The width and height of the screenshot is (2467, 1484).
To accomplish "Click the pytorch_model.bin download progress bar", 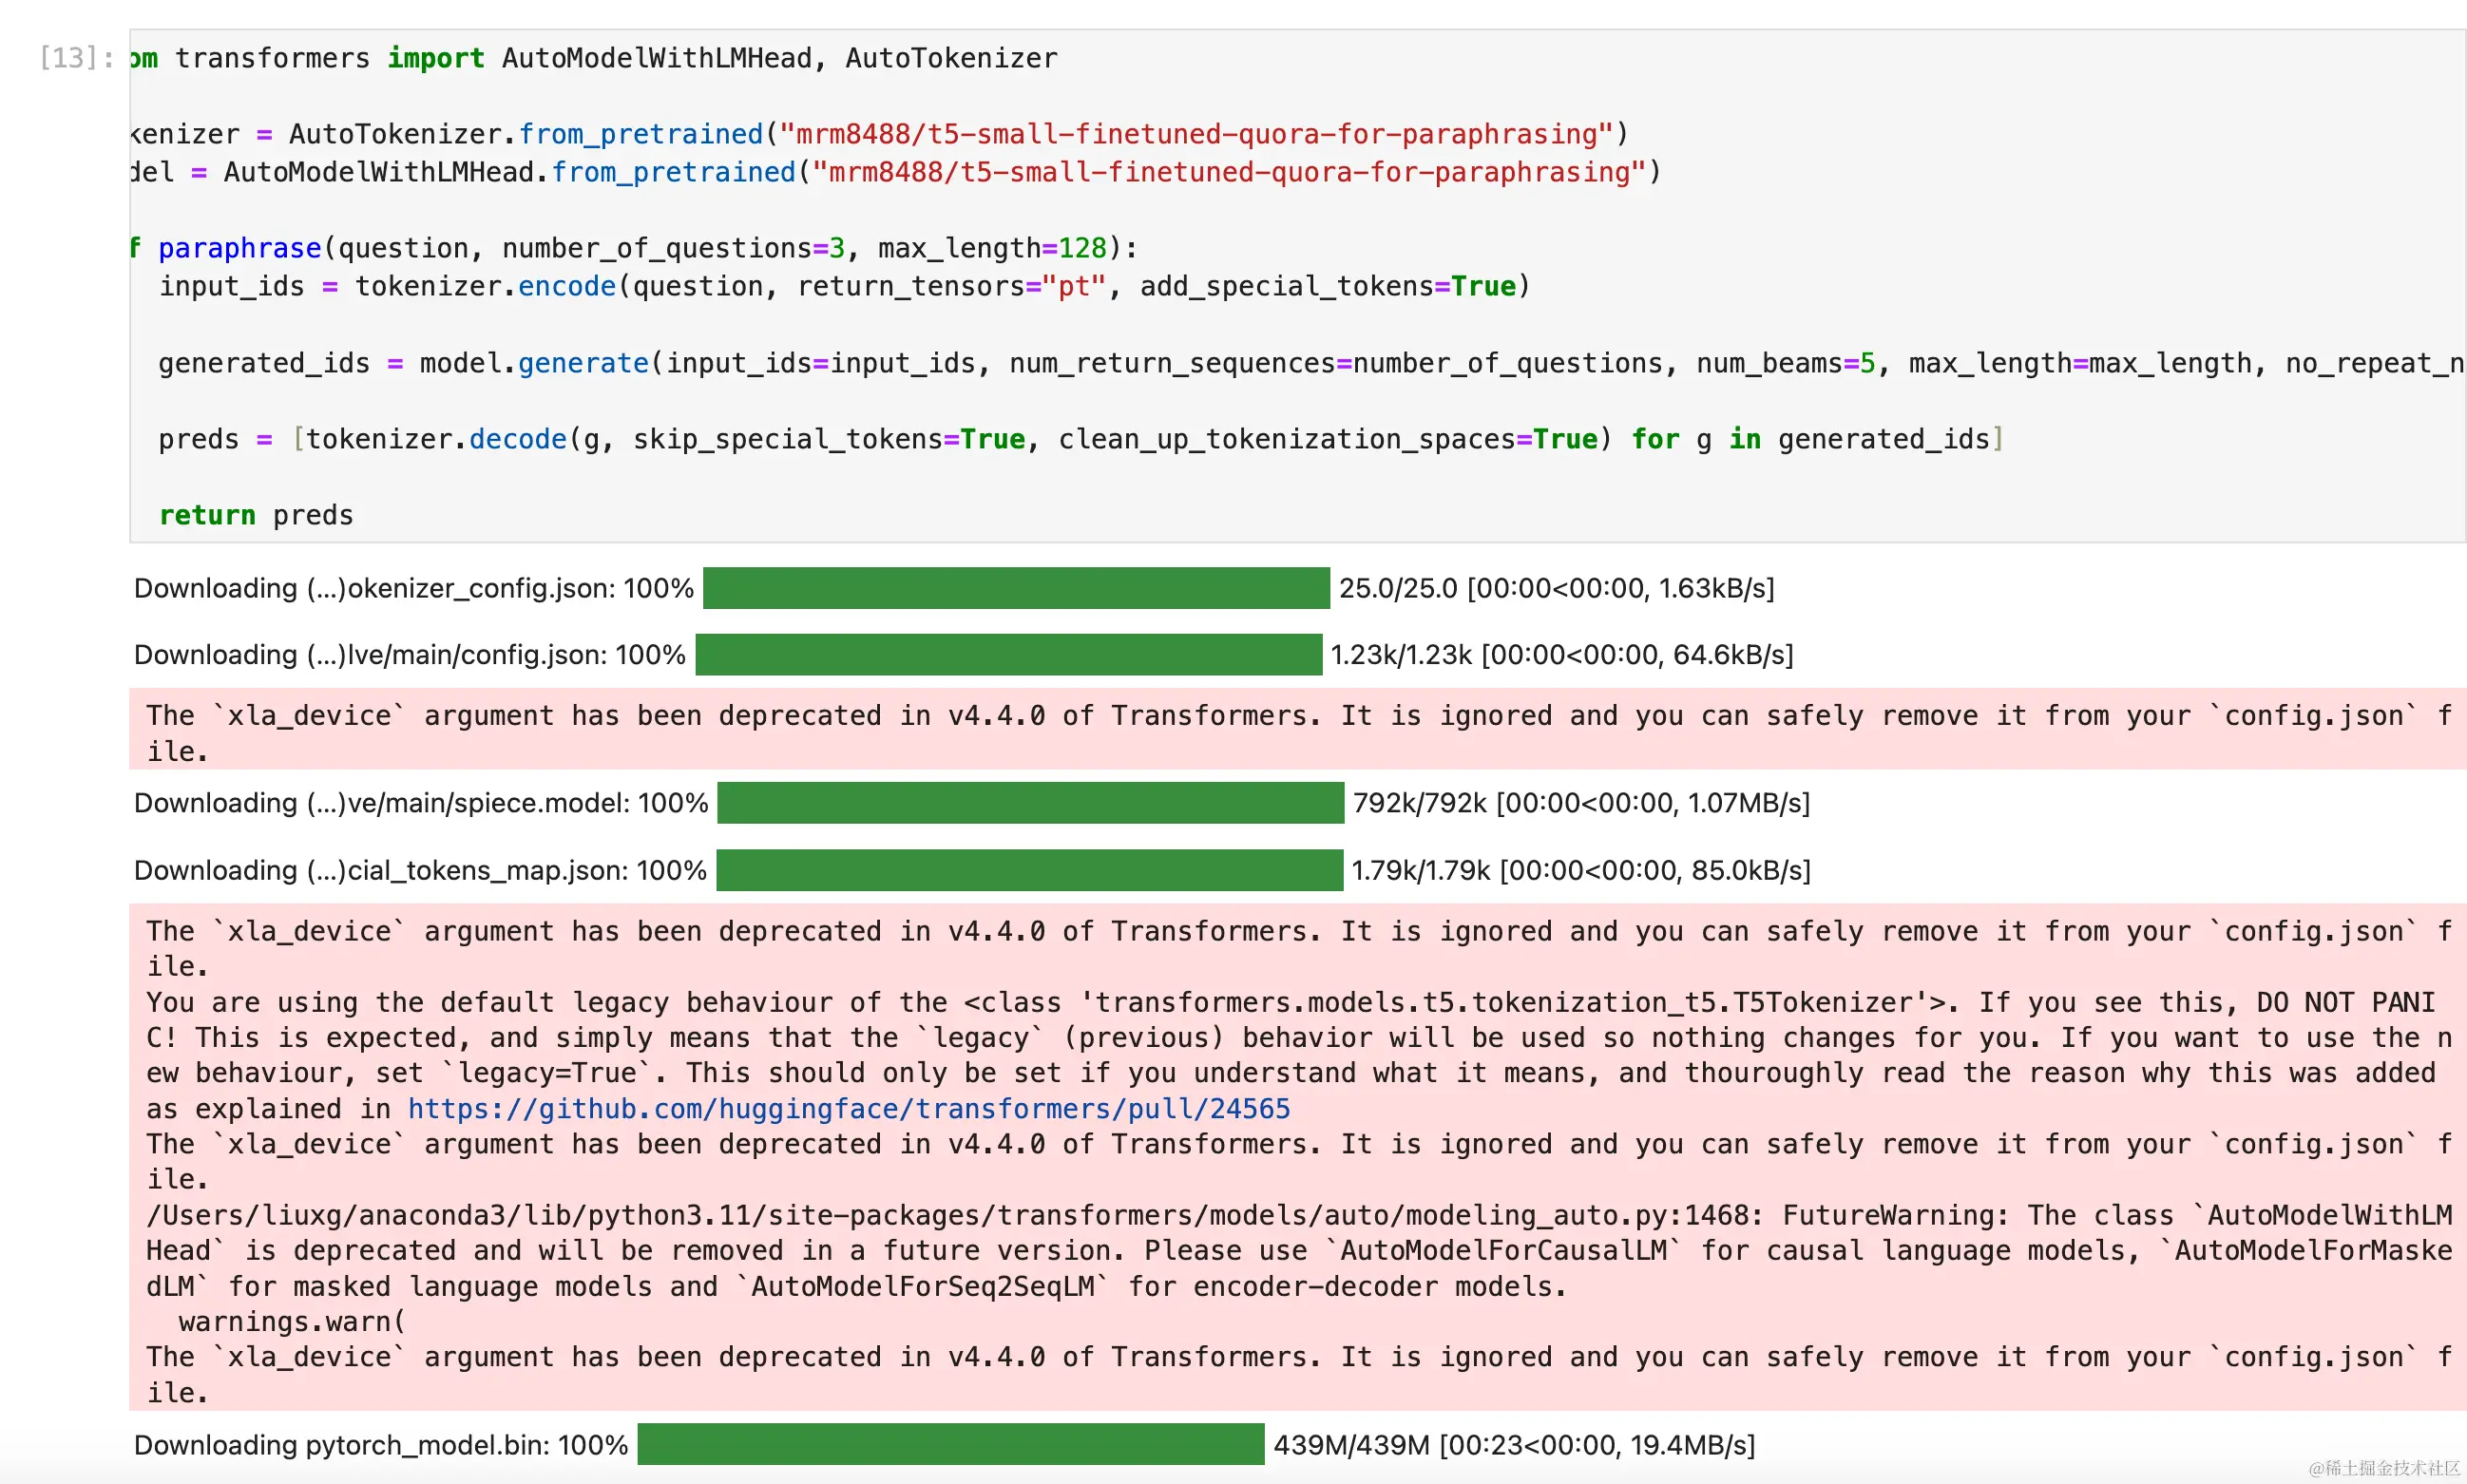I will pos(950,1445).
